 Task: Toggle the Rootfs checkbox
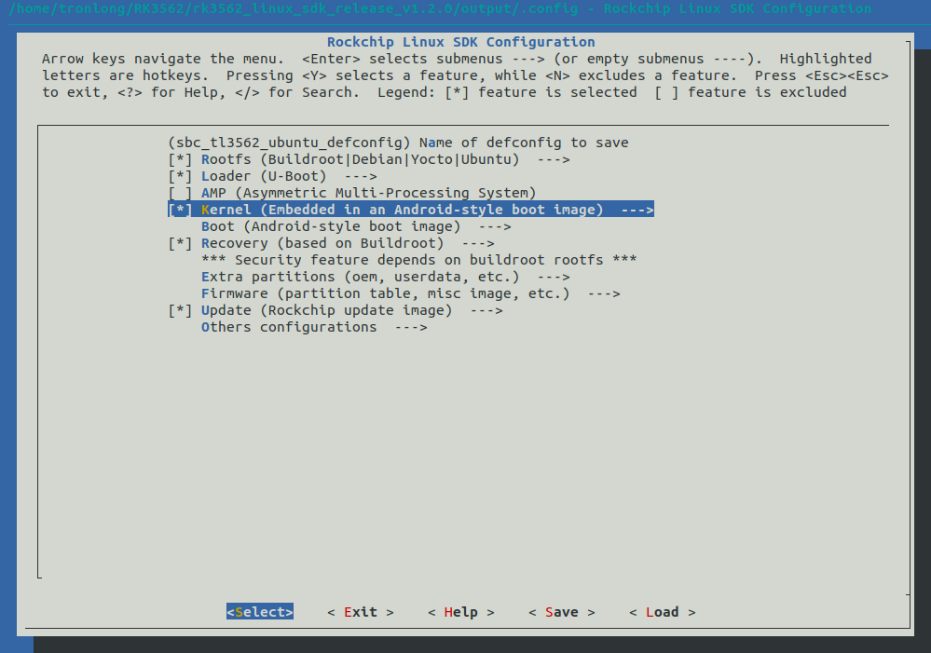[x=180, y=160]
